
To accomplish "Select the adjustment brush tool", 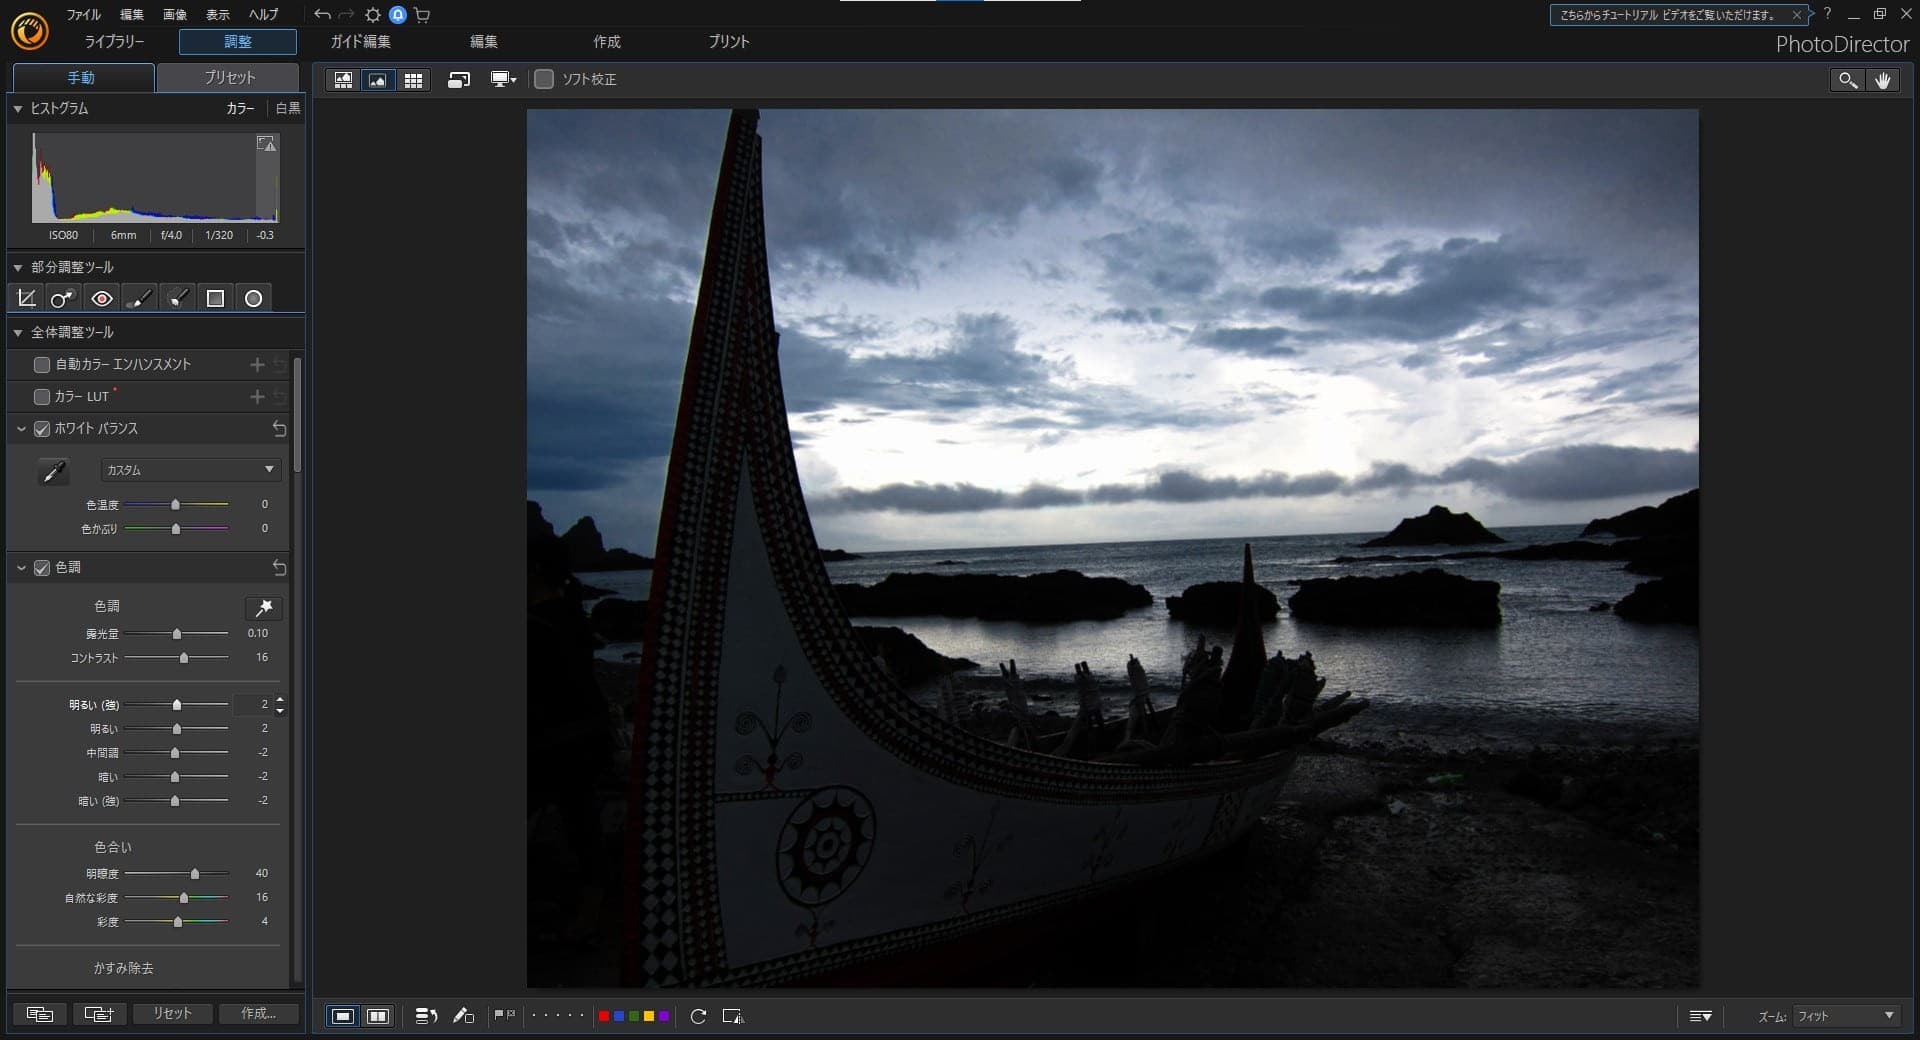I will click(x=139, y=298).
